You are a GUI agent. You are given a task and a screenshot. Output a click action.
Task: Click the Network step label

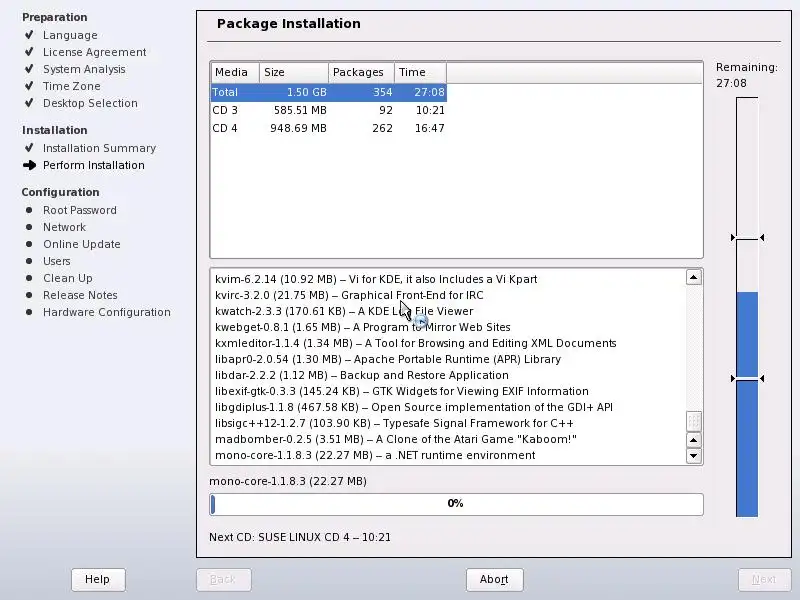(x=64, y=227)
